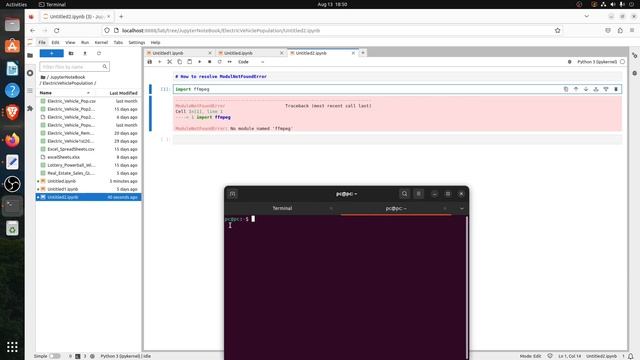This screenshot has height=360, width=640.
Task: Open the Terminal window hamburger menu
Action: 419,194
